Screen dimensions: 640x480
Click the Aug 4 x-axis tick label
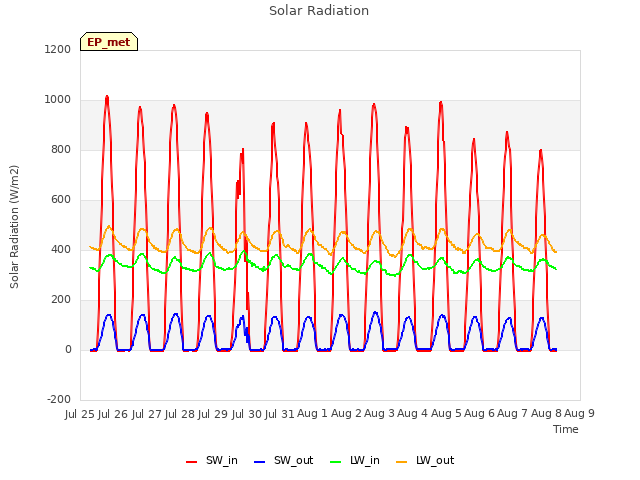413,413
